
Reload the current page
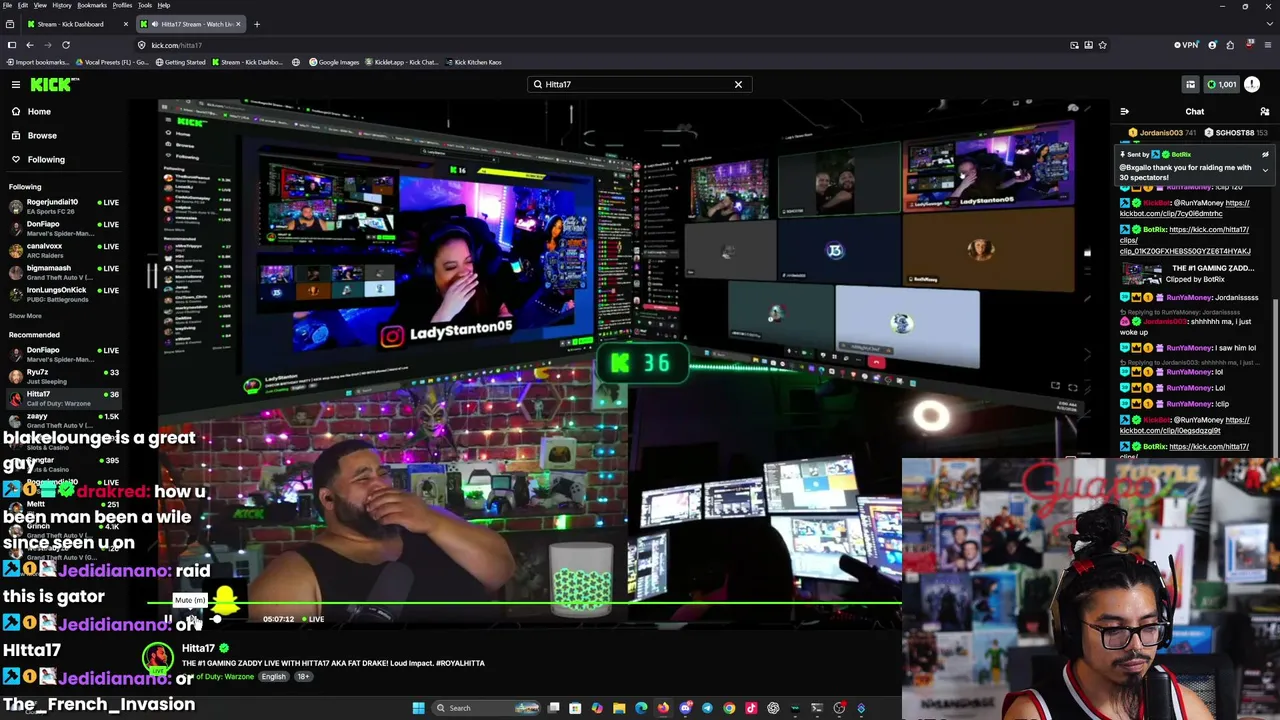click(66, 45)
